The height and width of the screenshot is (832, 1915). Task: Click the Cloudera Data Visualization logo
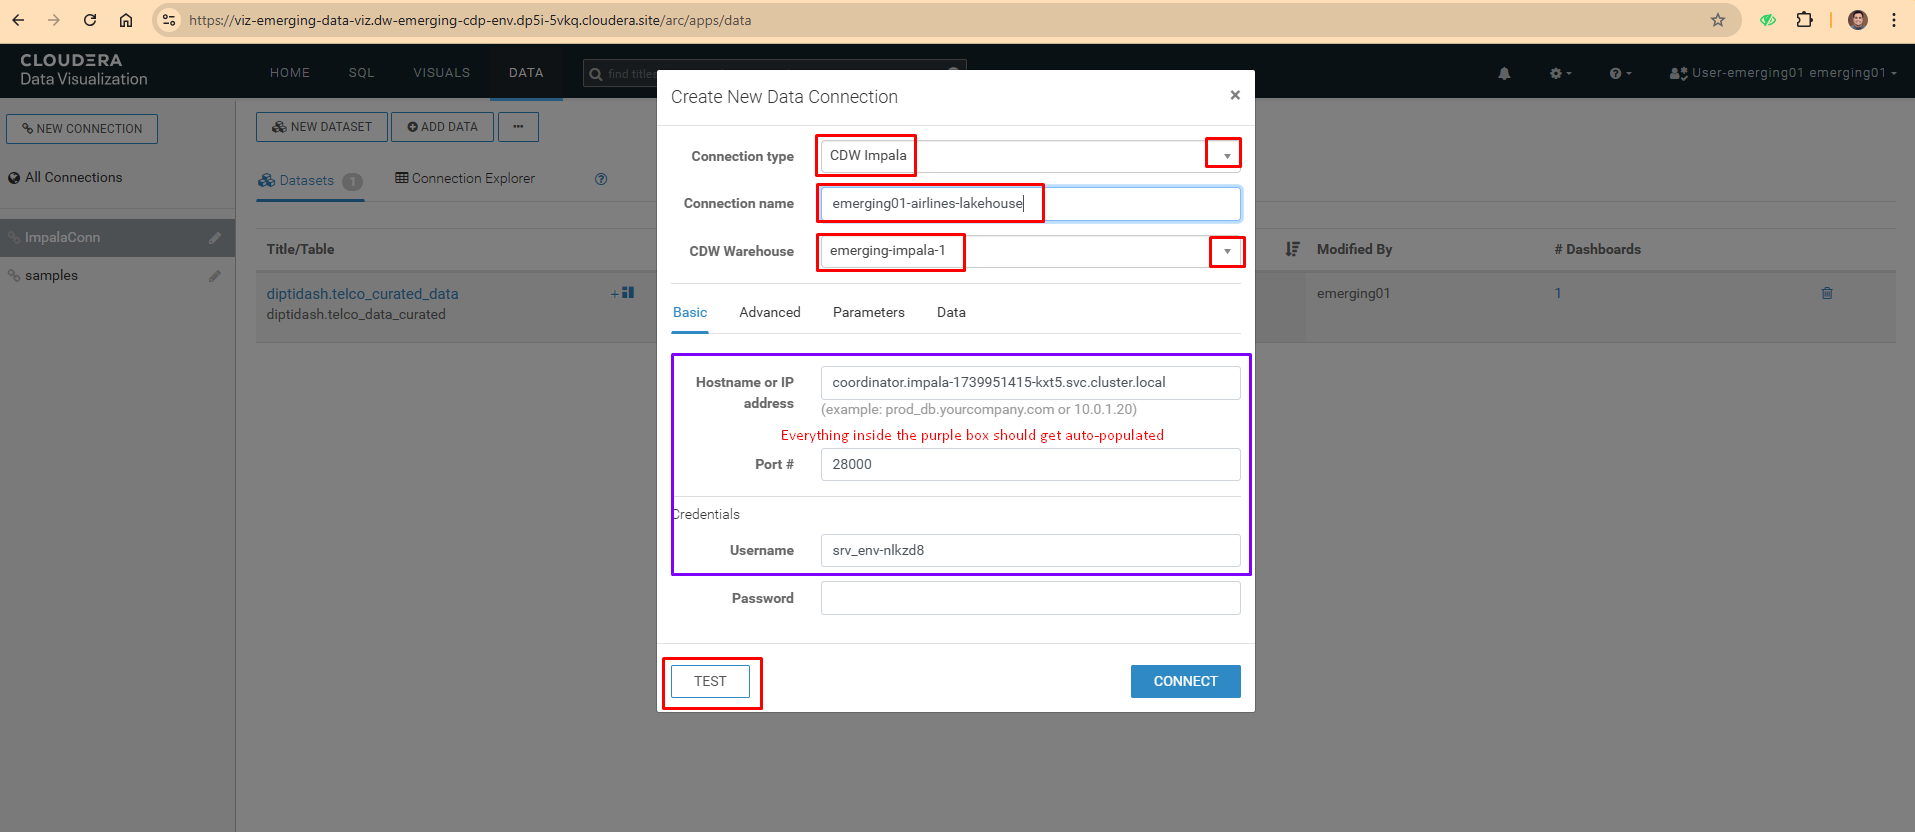pyautogui.click(x=84, y=70)
